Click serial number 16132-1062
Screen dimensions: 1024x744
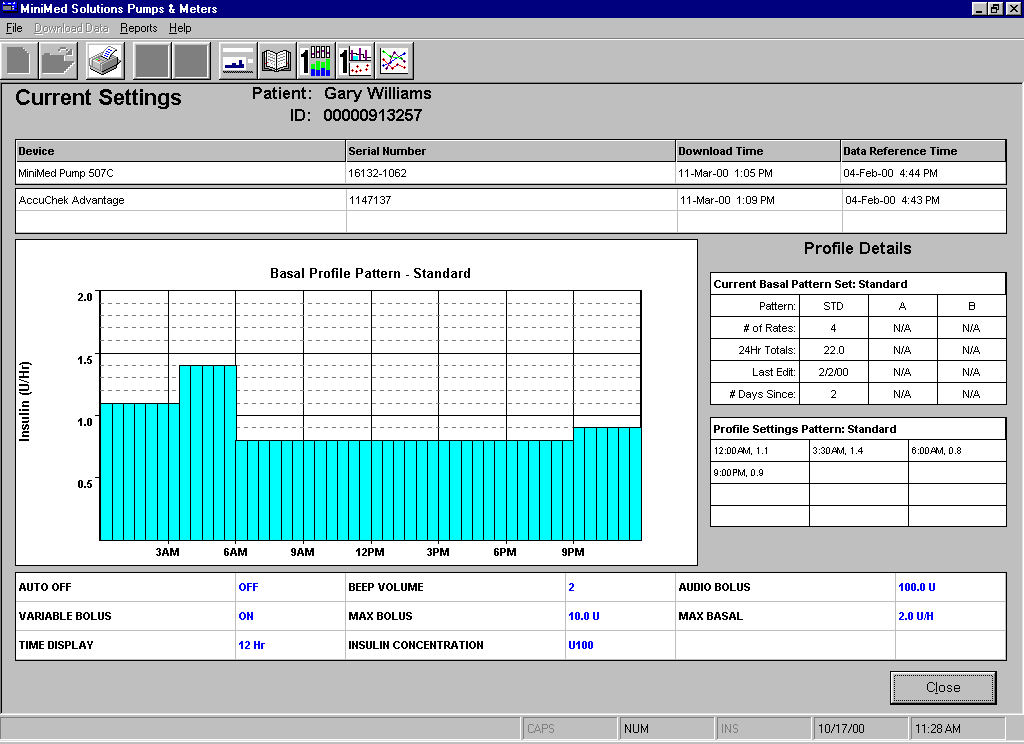[377, 173]
